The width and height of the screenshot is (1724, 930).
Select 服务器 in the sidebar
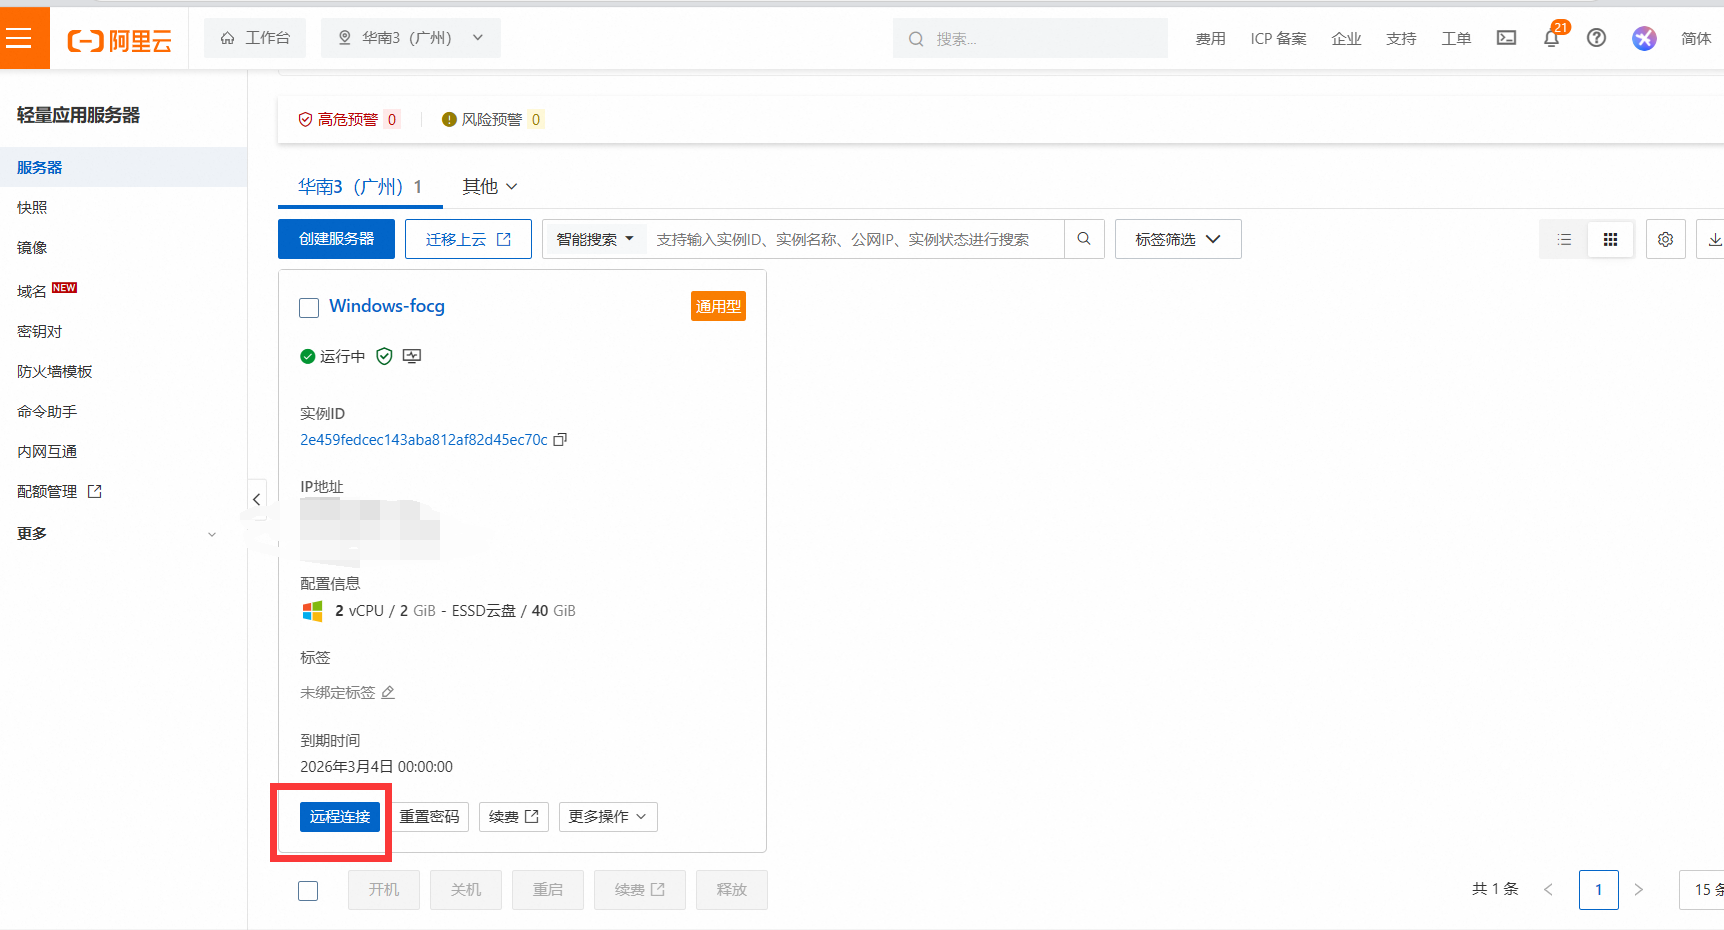point(123,167)
